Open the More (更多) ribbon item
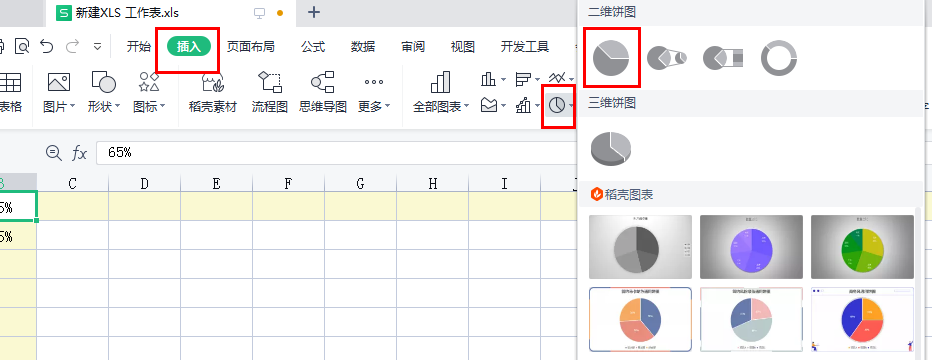The image size is (932, 360). [374, 93]
